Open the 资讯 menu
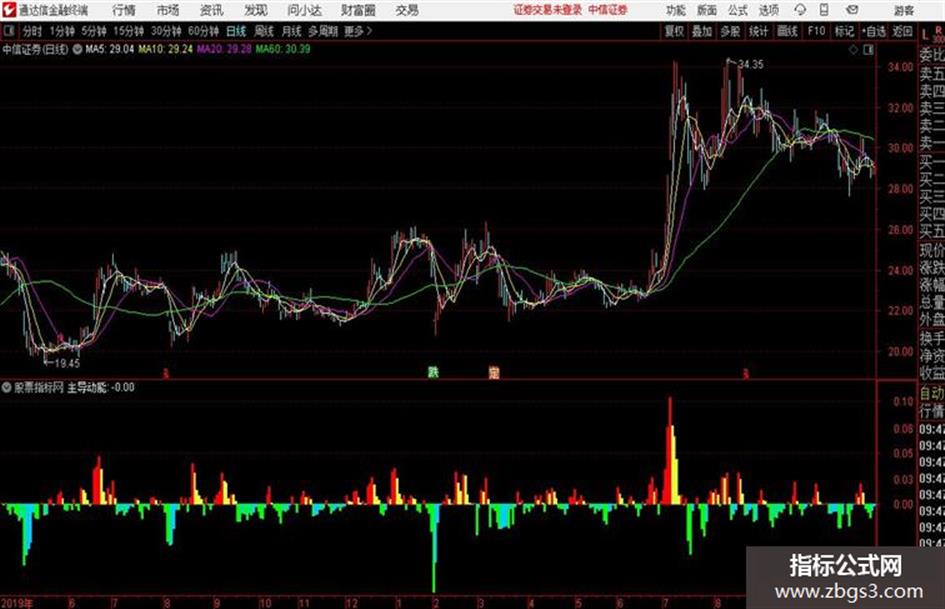Screen dimensions: 945x609 point(211,10)
